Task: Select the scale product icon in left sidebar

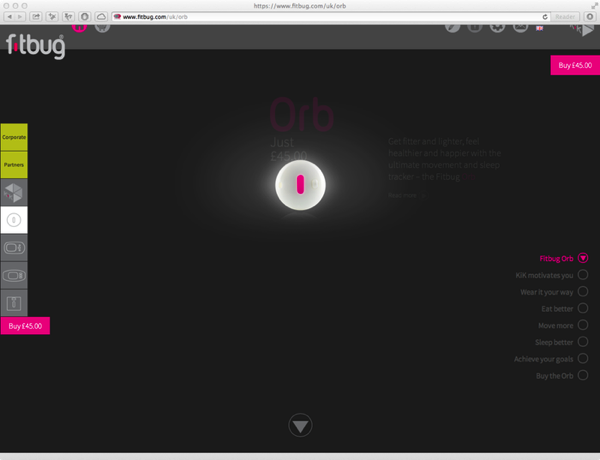Action: pos(14,303)
